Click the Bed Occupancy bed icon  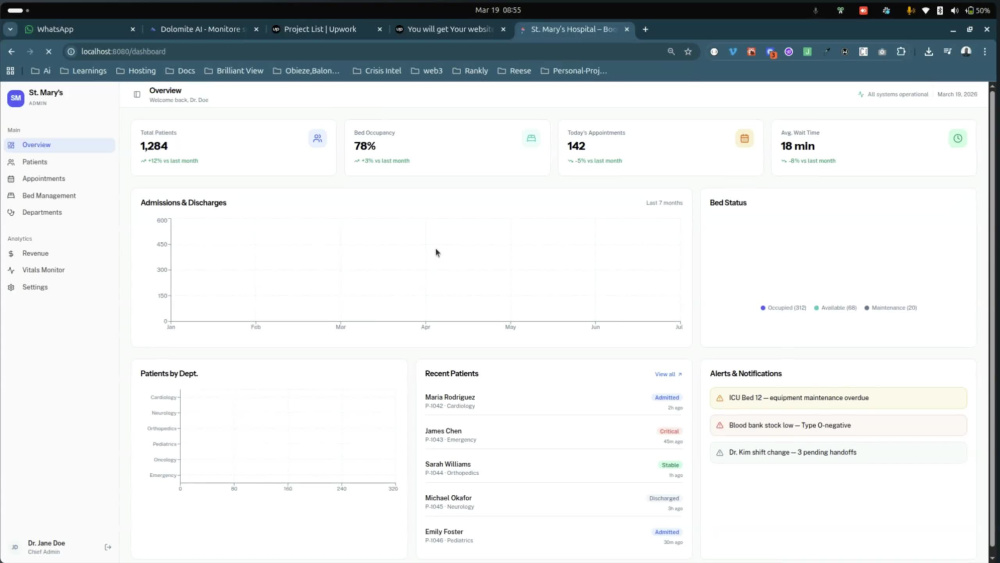[531, 138]
